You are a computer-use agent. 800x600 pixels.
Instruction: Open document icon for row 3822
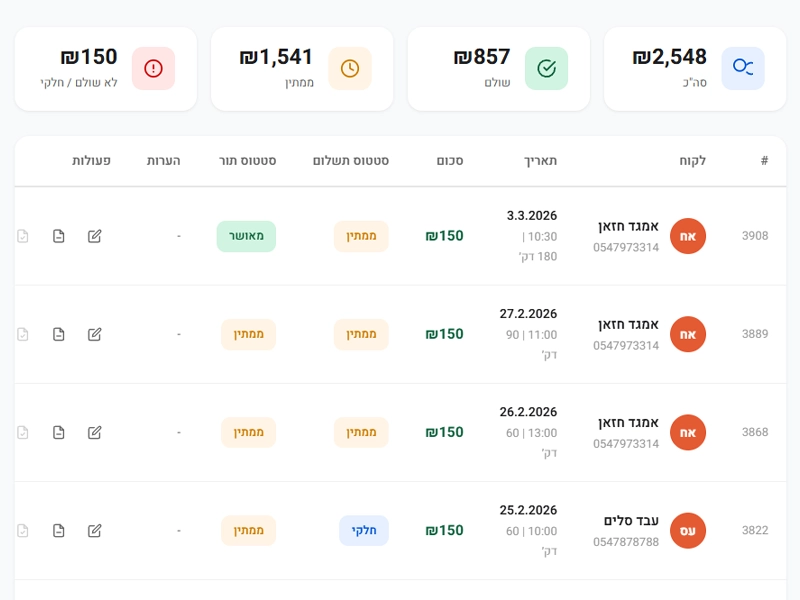(x=59, y=530)
